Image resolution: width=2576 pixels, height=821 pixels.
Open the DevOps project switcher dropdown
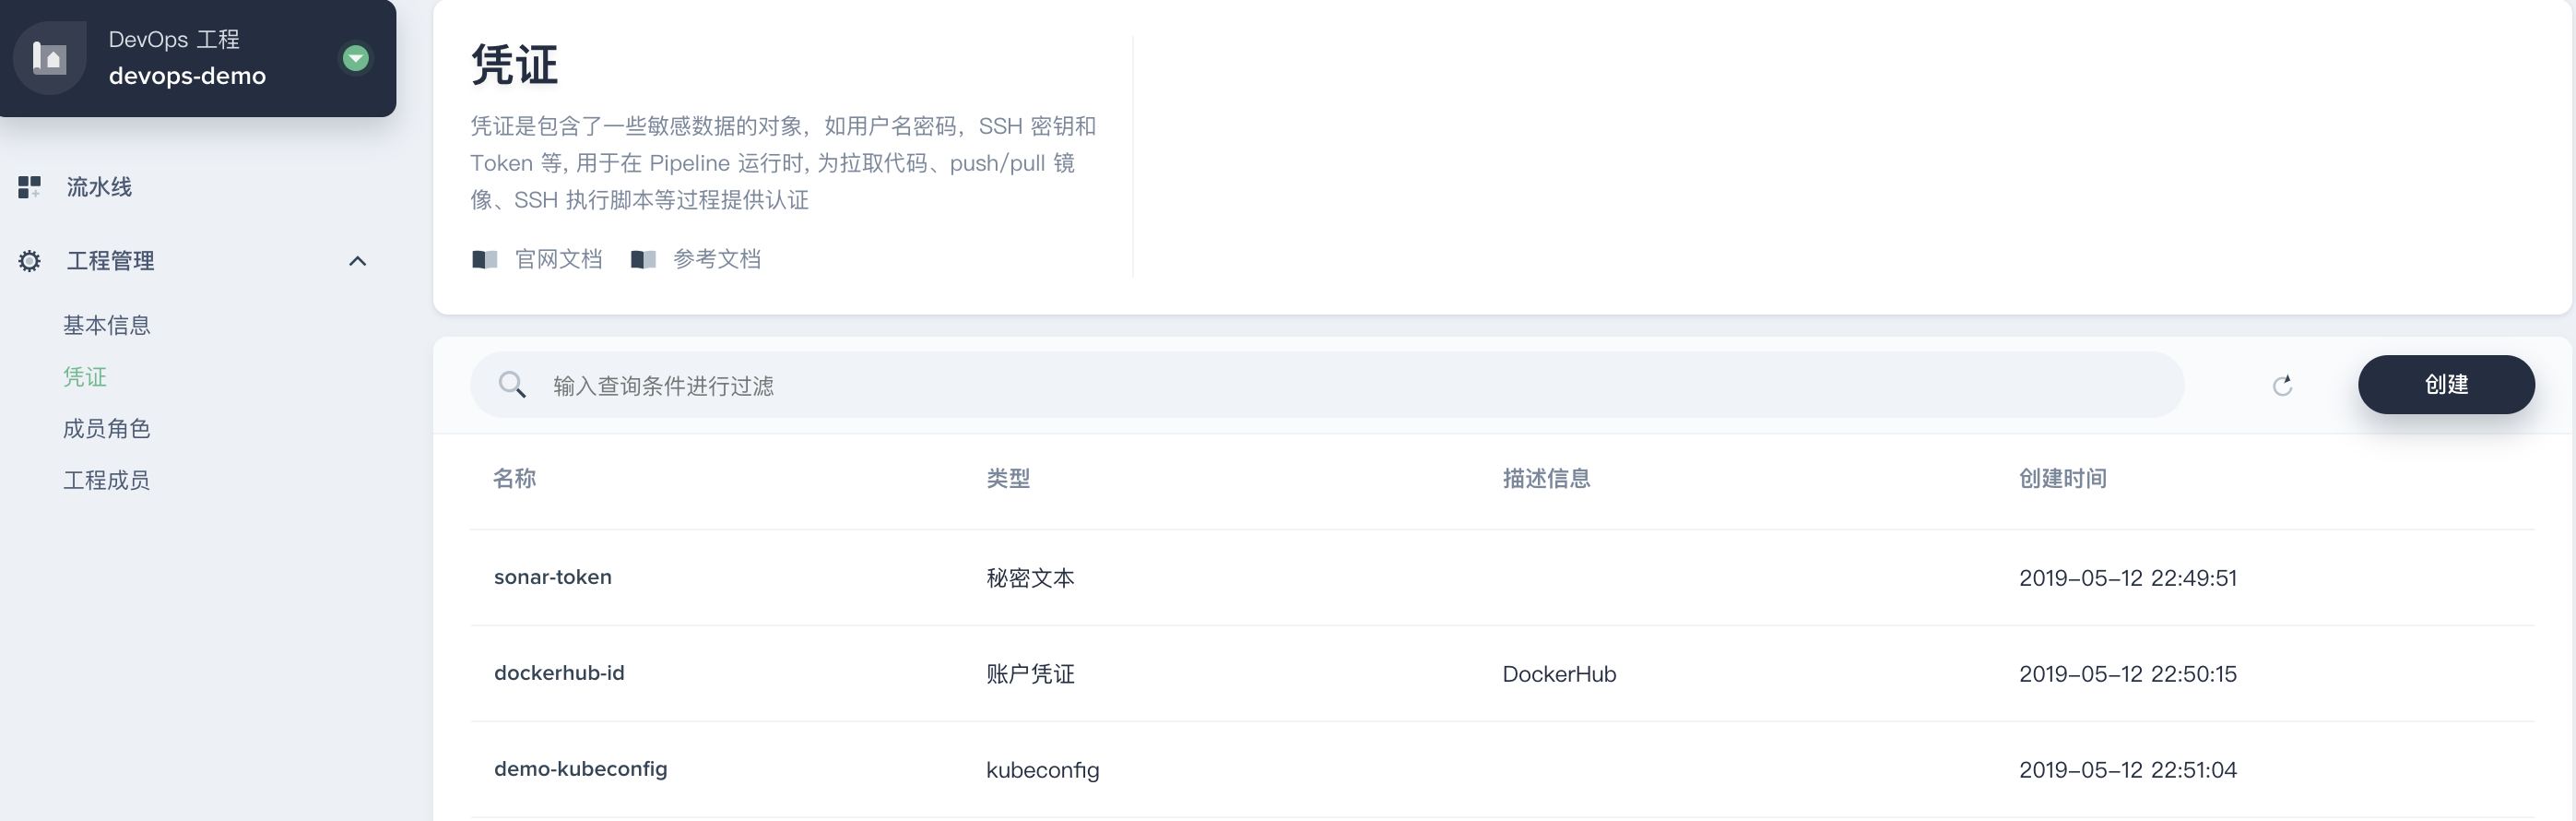point(355,58)
